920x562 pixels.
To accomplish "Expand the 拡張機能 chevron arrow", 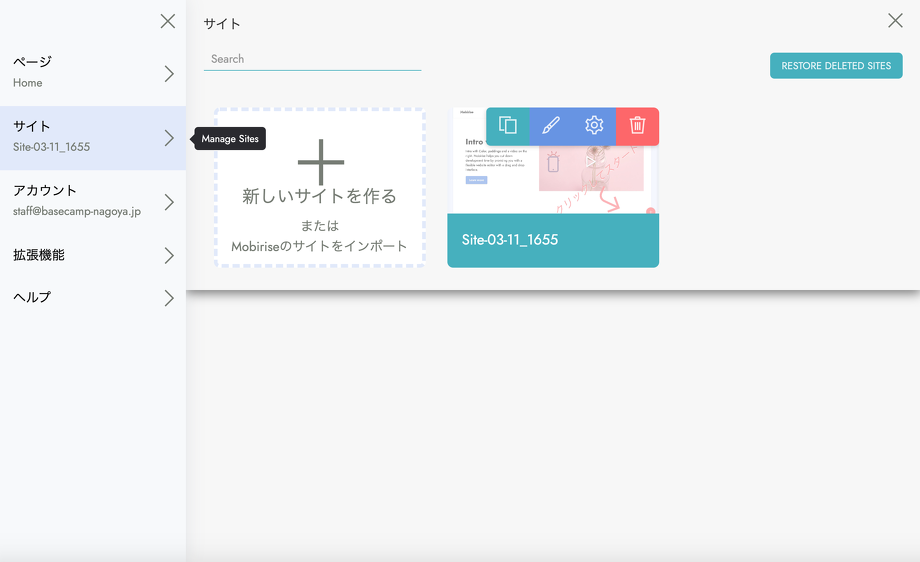I will point(169,256).
